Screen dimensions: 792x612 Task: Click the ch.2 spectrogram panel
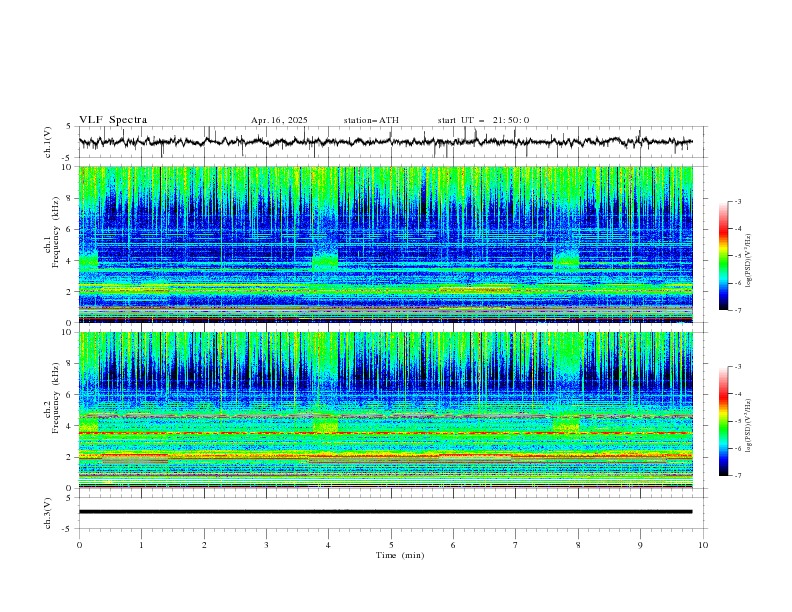click(x=386, y=410)
